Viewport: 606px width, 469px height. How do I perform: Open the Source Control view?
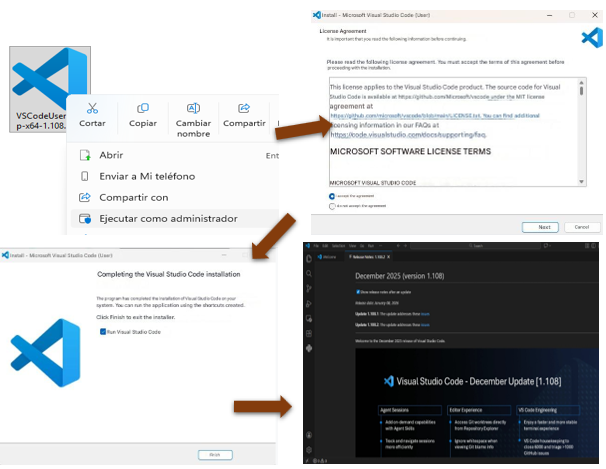click(309, 289)
